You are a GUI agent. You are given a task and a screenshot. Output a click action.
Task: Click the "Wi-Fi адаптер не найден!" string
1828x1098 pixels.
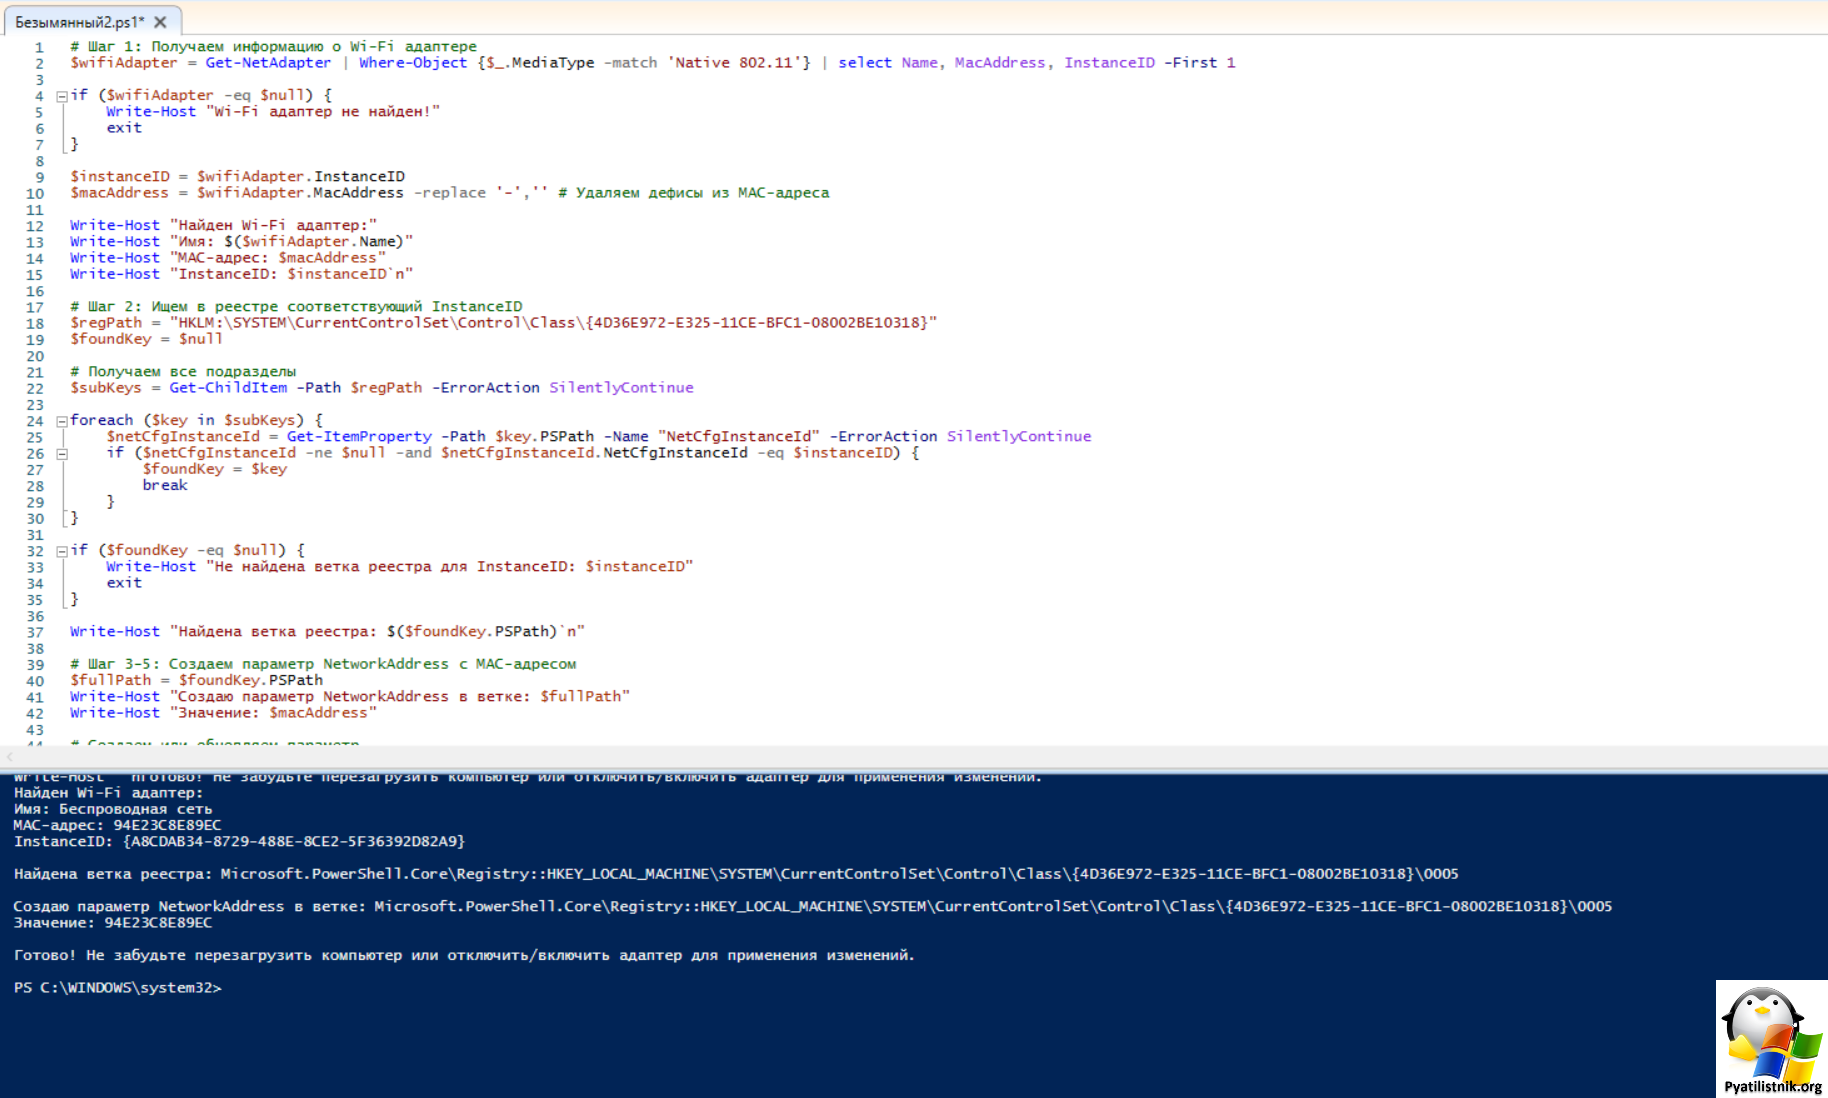pos(323,111)
